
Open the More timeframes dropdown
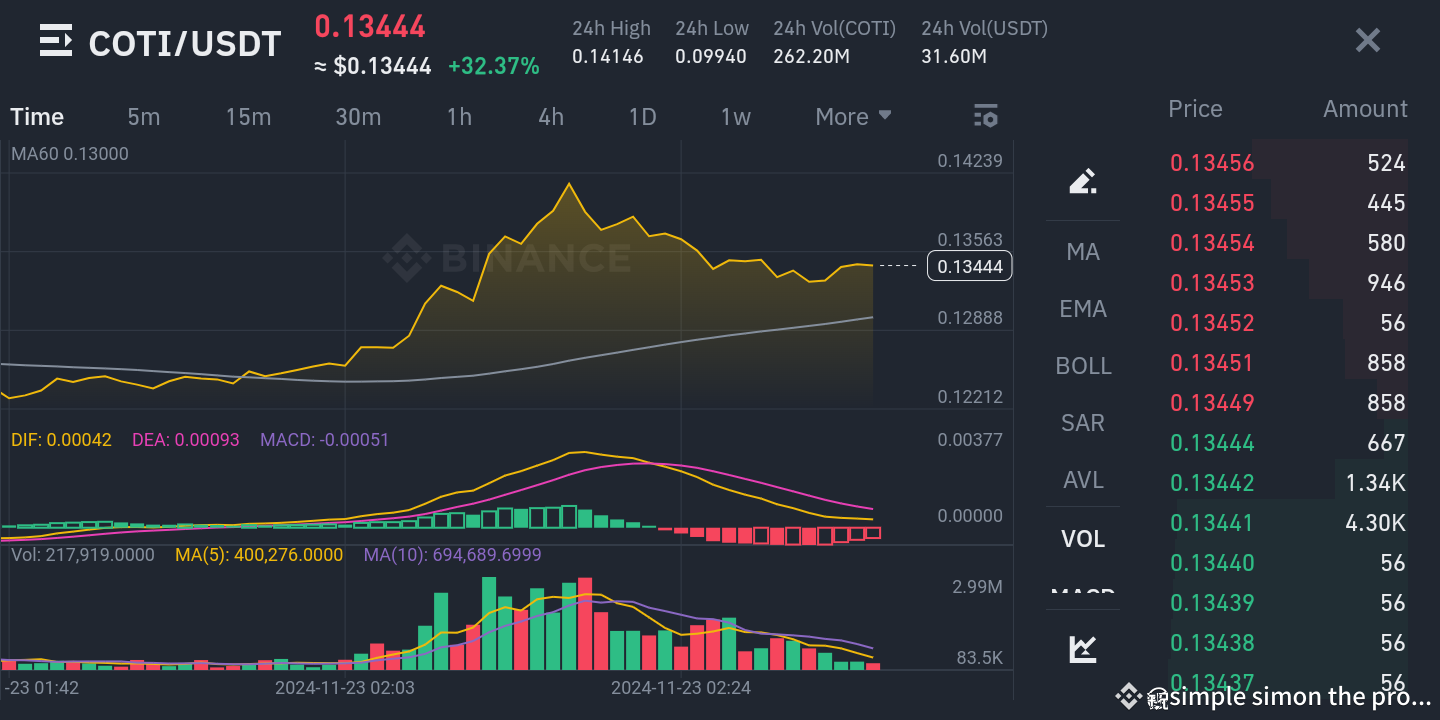tap(852, 116)
